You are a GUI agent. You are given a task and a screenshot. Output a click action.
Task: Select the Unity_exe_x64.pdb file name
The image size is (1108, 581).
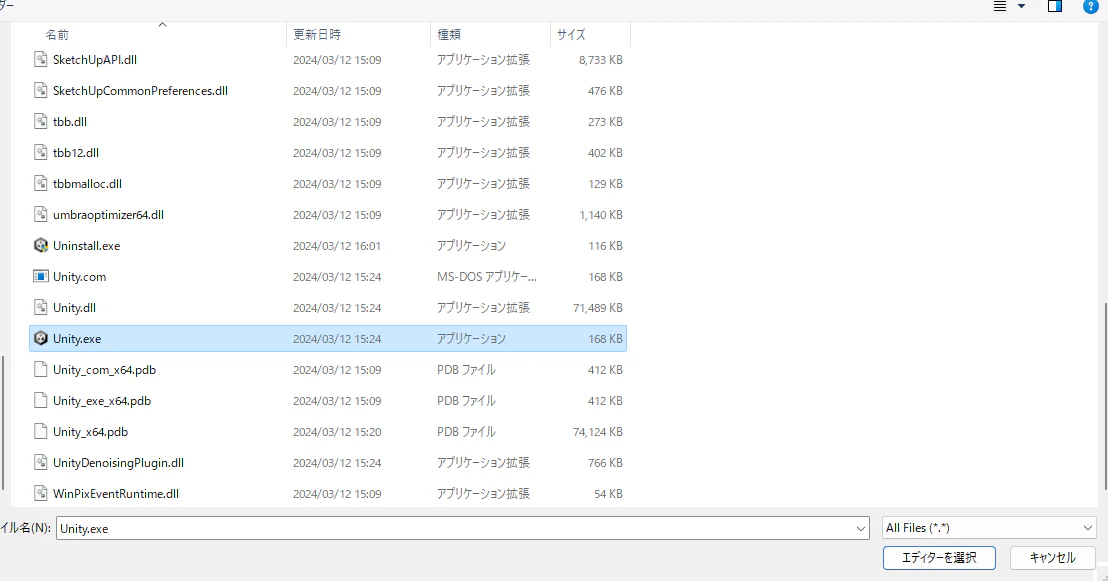[102, 401]
